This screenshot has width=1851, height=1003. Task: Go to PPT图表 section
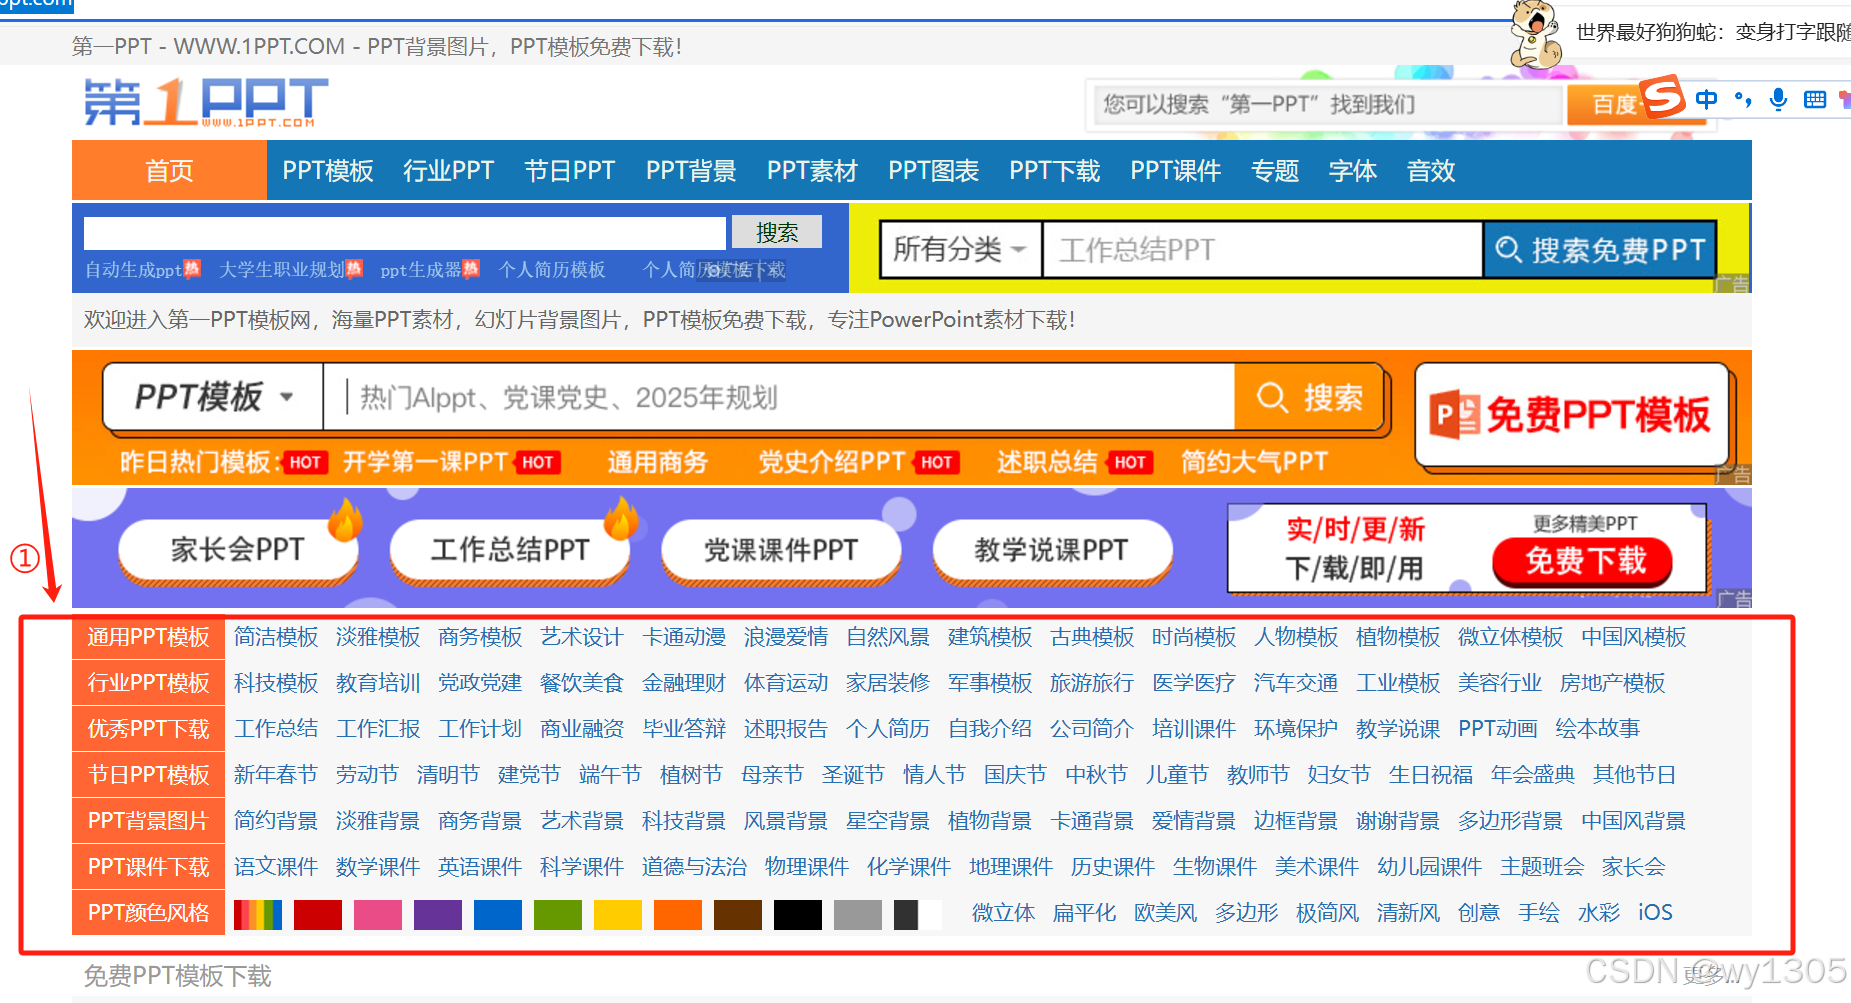pos(933,171)
